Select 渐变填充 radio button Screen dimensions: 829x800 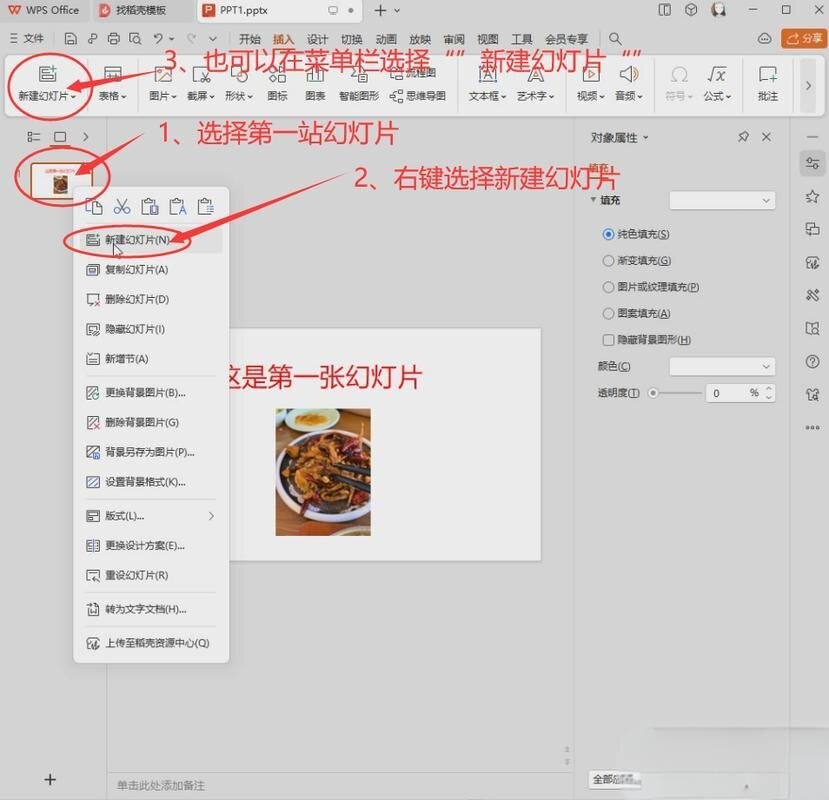(608, 261)
